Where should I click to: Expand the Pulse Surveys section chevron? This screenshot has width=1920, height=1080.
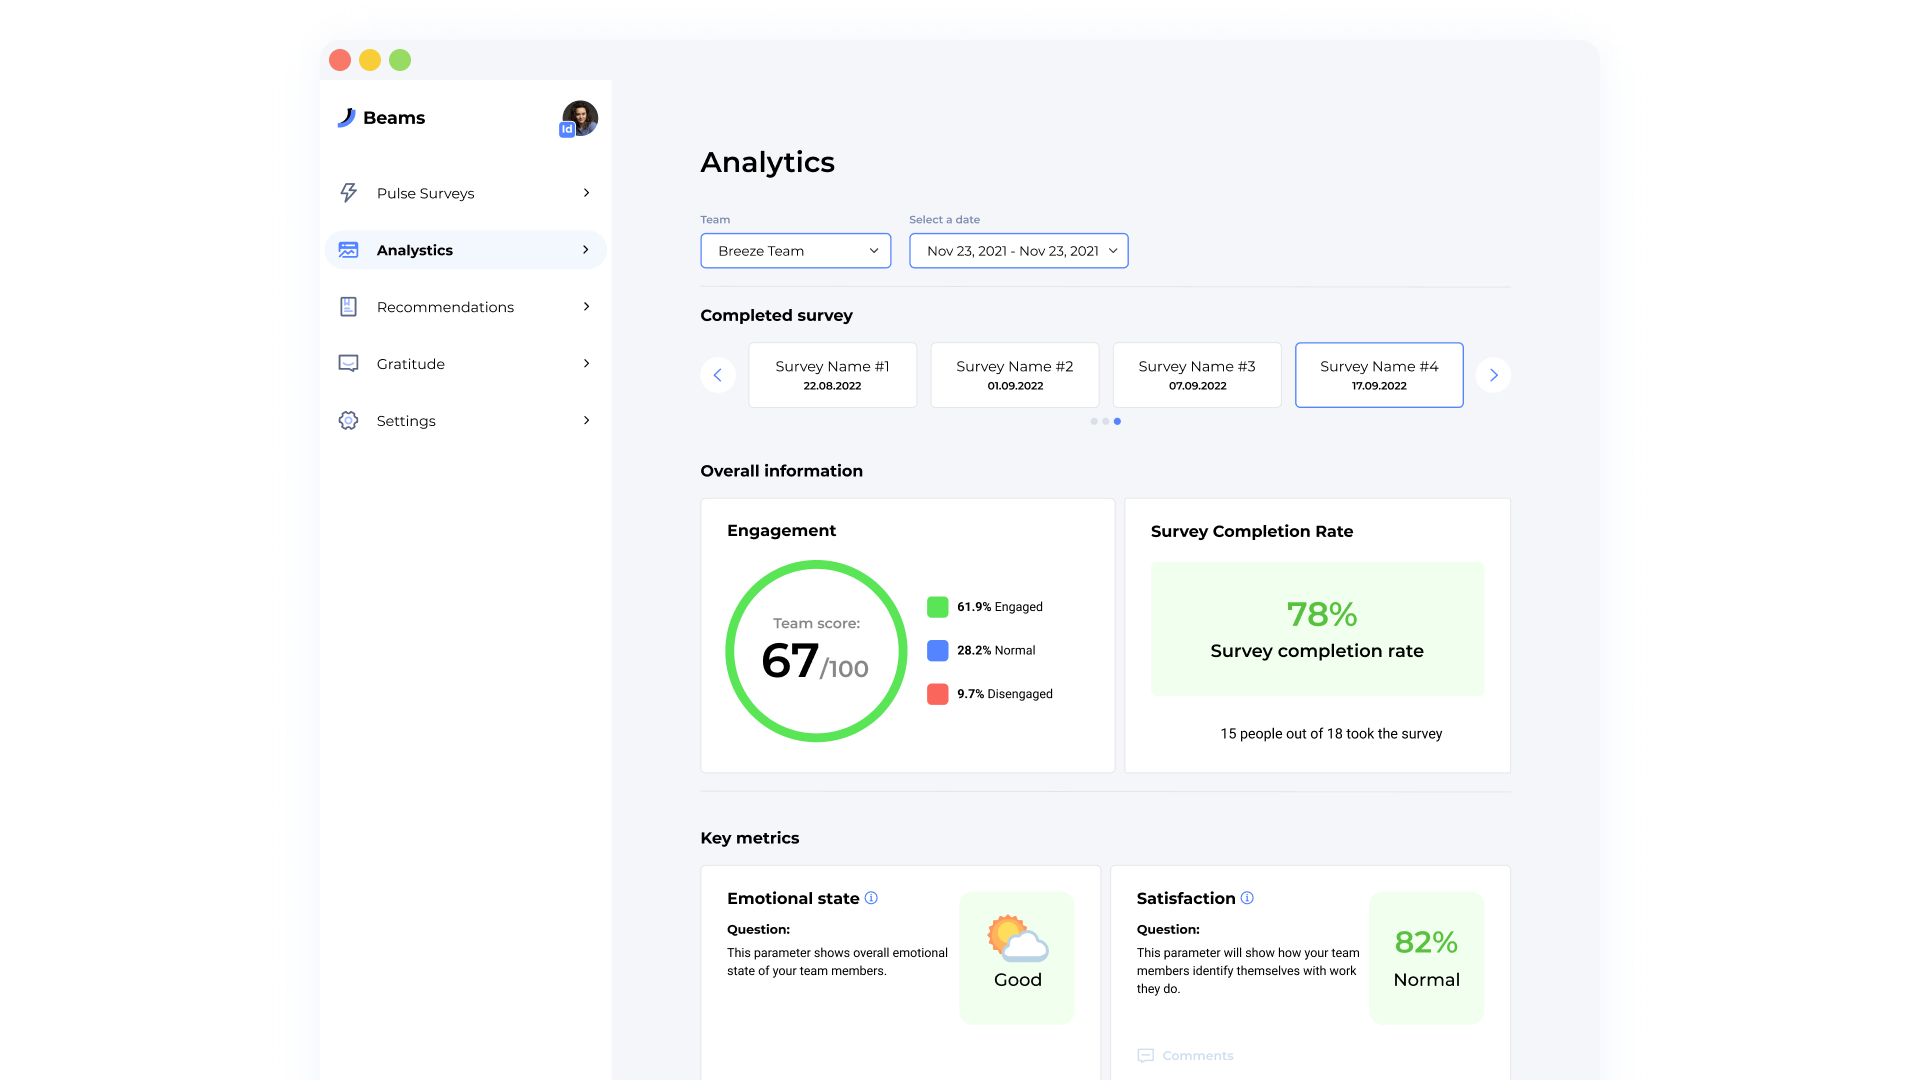tap(586, 192)
